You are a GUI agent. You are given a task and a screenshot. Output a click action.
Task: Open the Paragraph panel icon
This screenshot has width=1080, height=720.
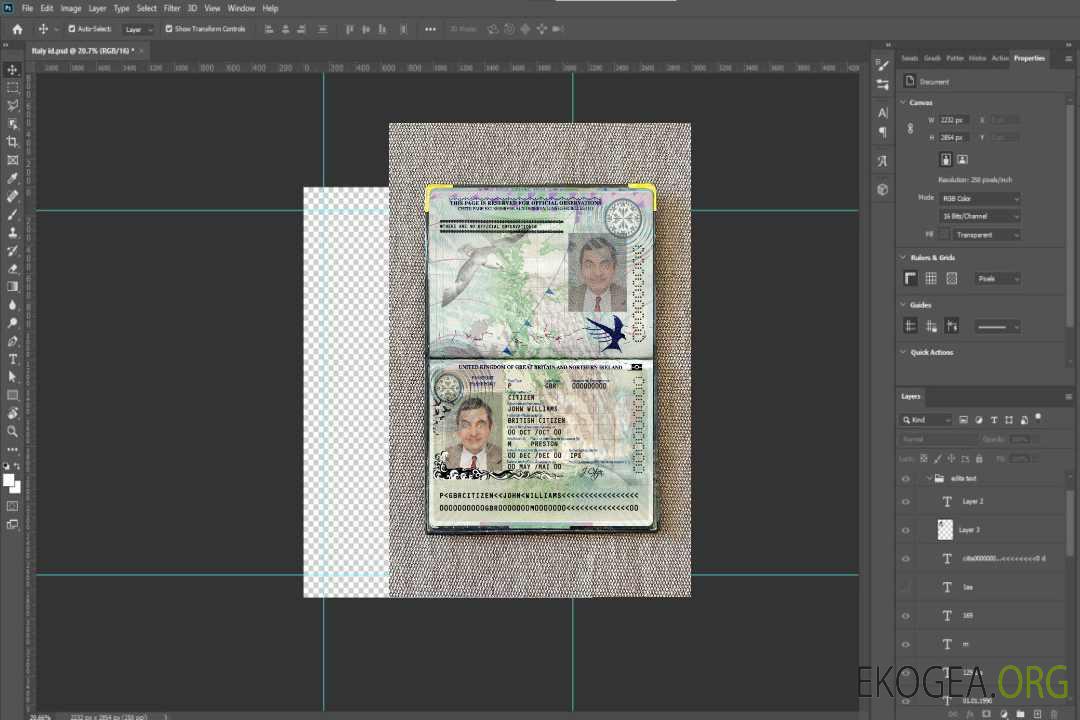click(883, 132)
